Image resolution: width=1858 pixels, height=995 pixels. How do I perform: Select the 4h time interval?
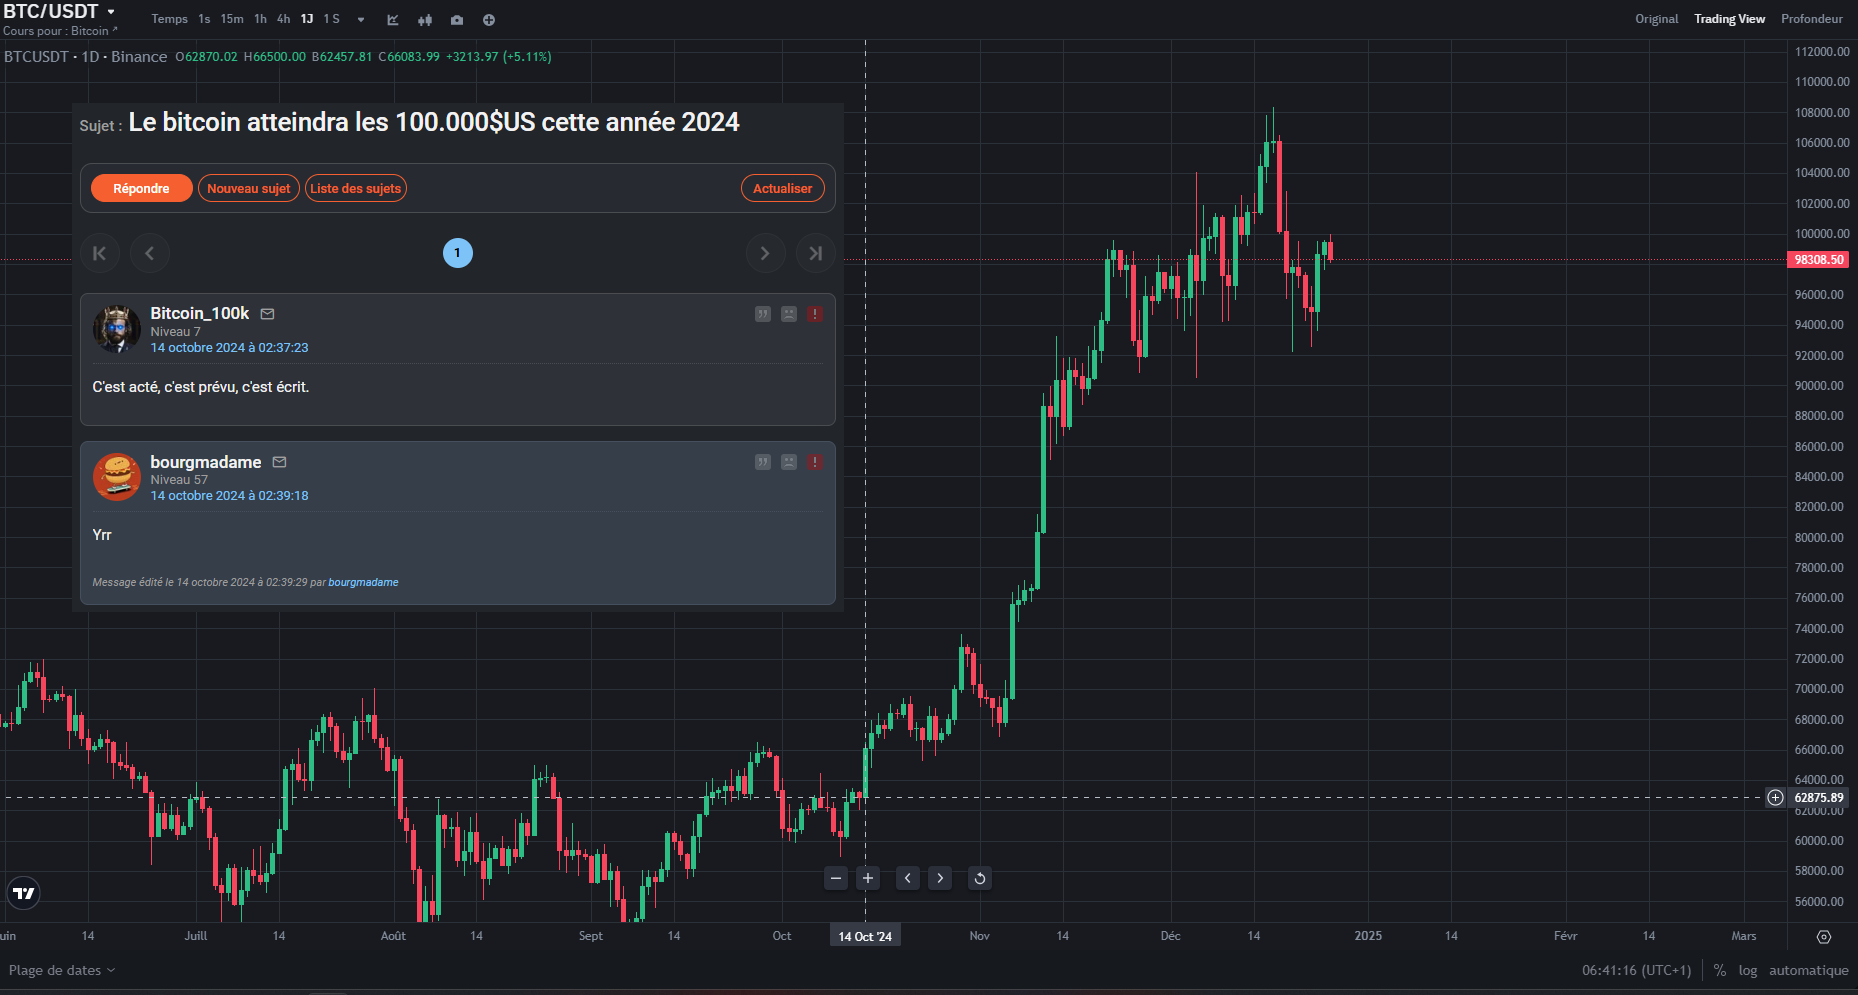[283, 19]
